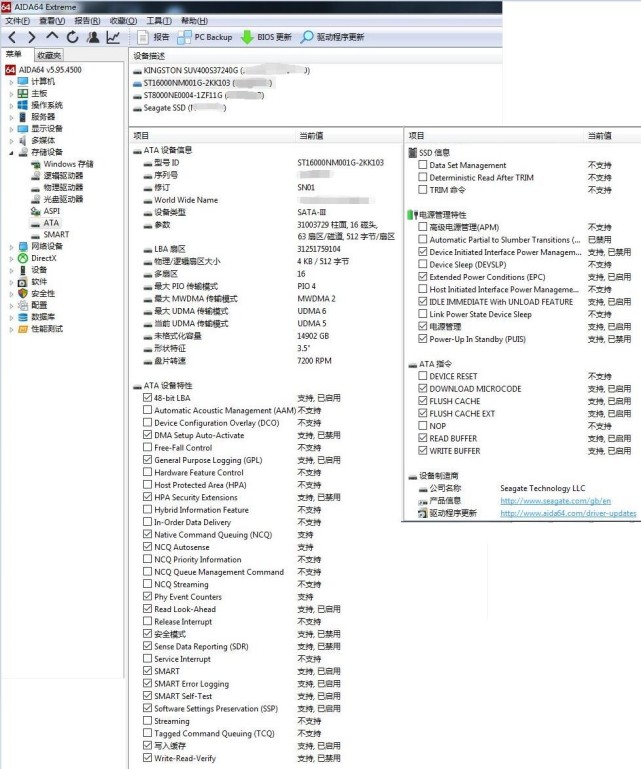The image size is (641, 769).
Task: Toggle the Read Look-Ahead checkbox
Action: click(147, 608)
